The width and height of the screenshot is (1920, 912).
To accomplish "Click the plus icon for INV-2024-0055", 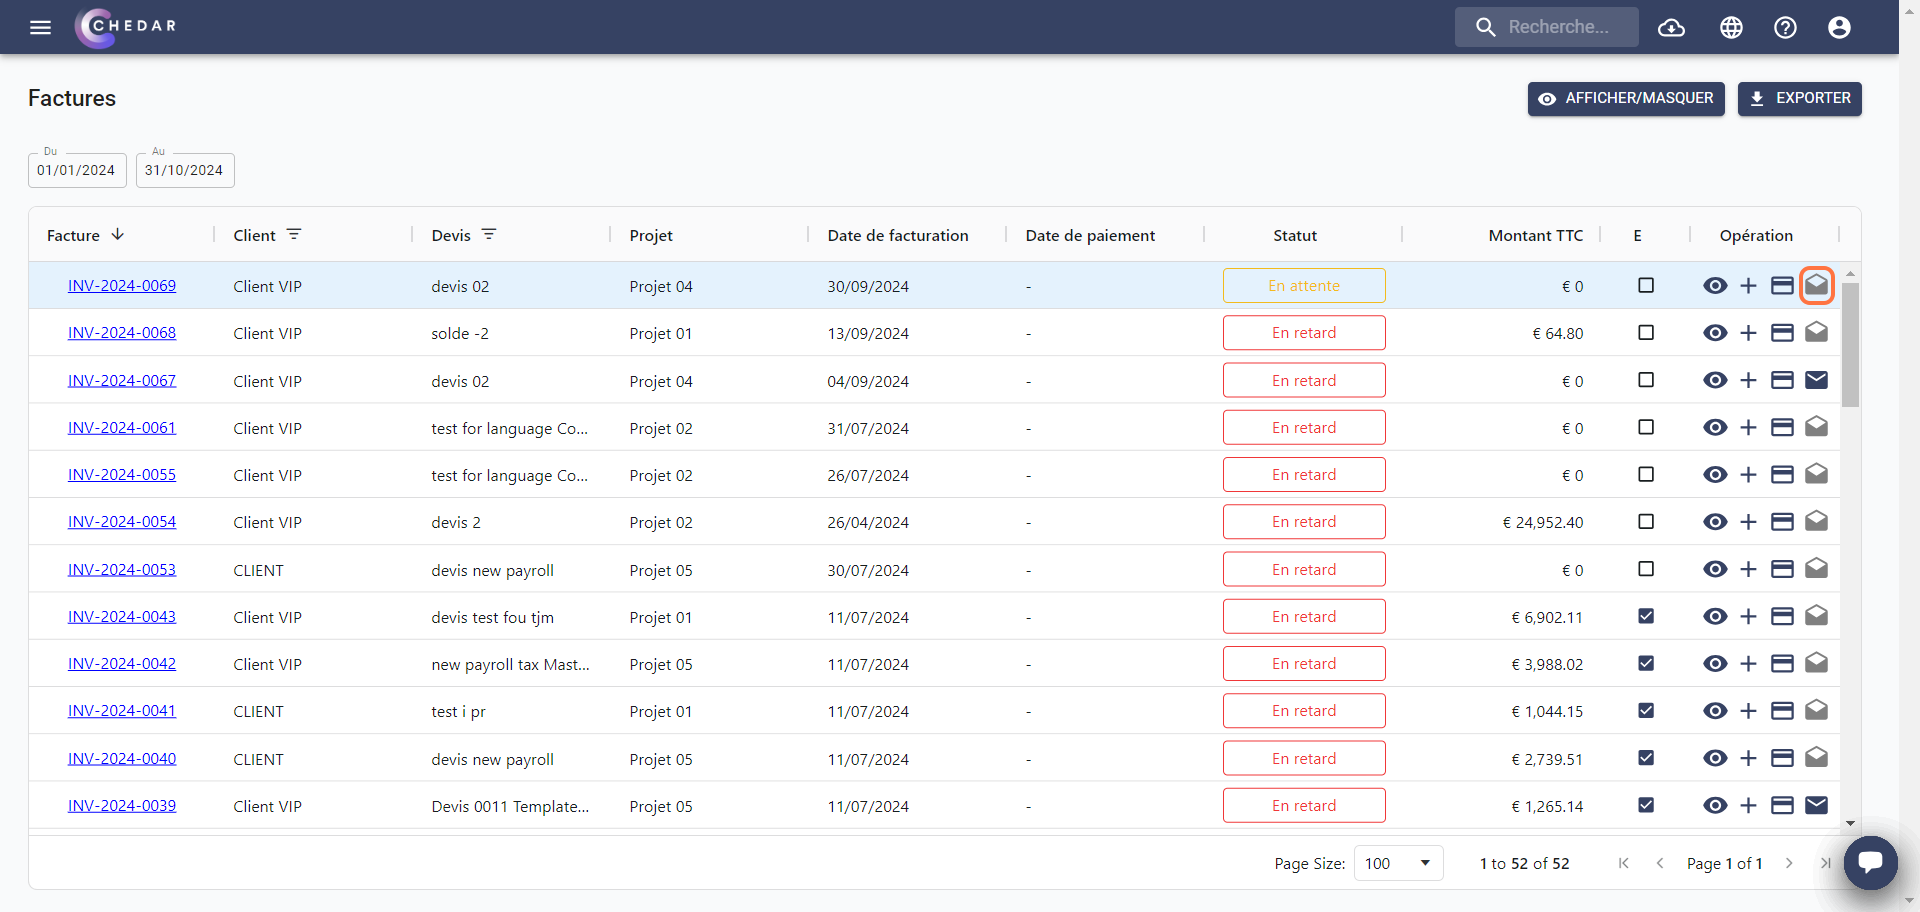I will pyautogui.click(x=1748, y=474).
